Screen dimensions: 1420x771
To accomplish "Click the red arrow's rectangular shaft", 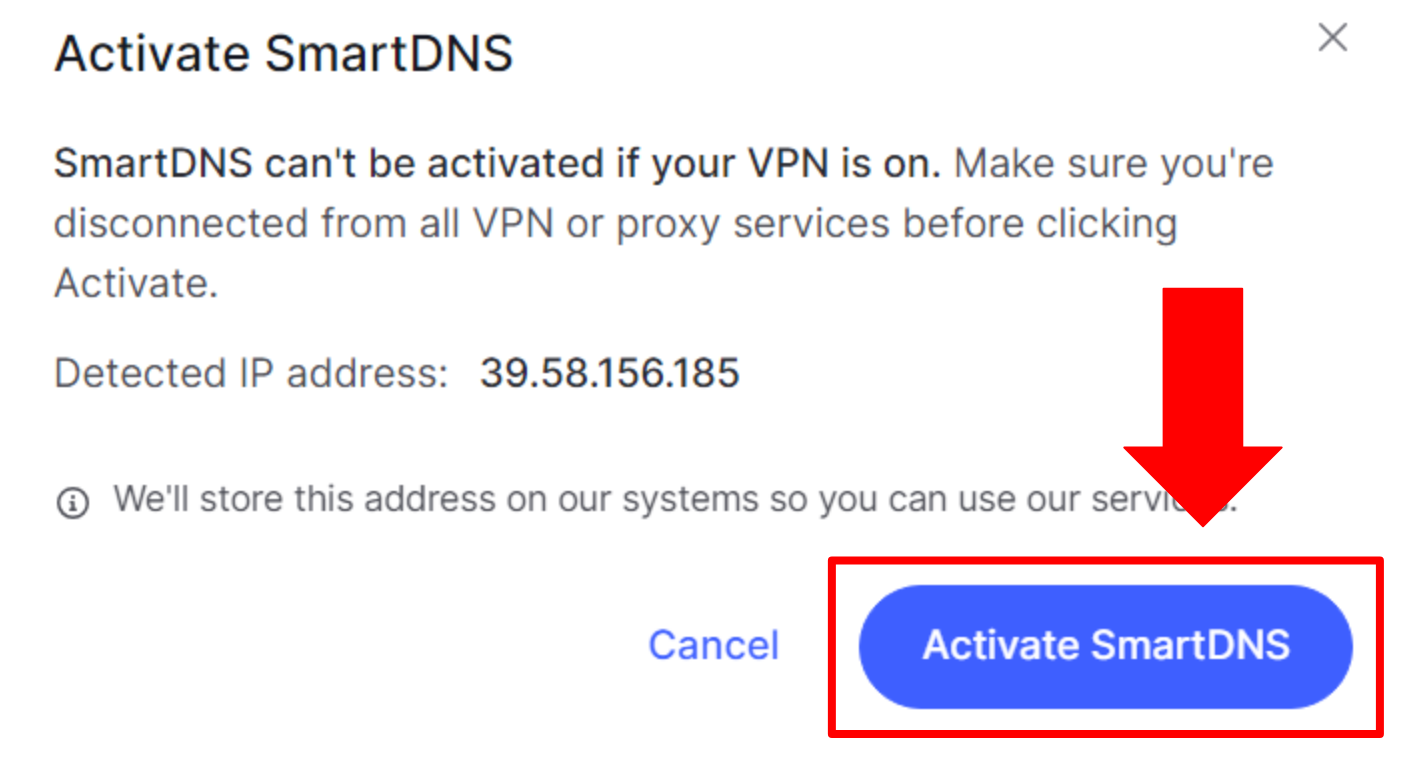I will [x=1202, y=367].
